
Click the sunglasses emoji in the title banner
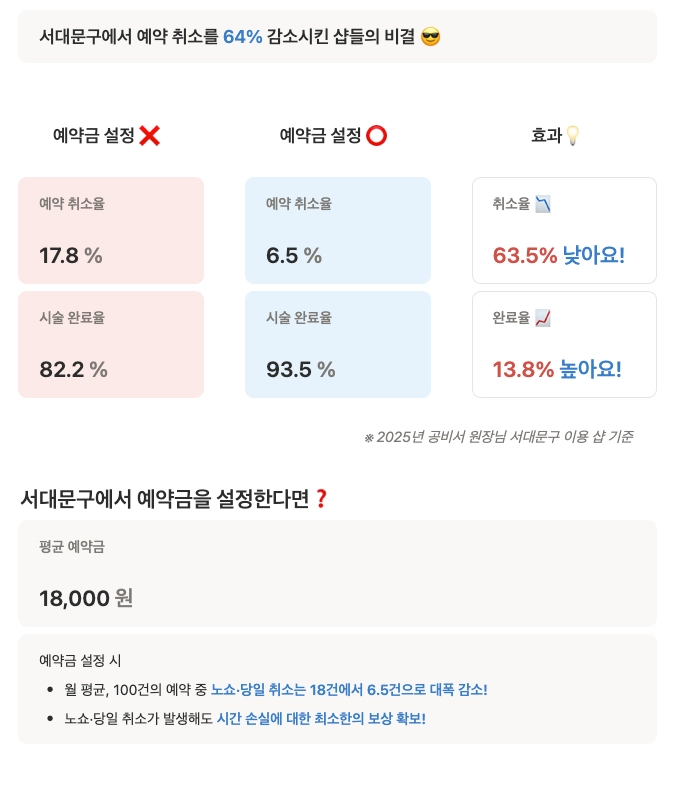(x=431, y=37)
